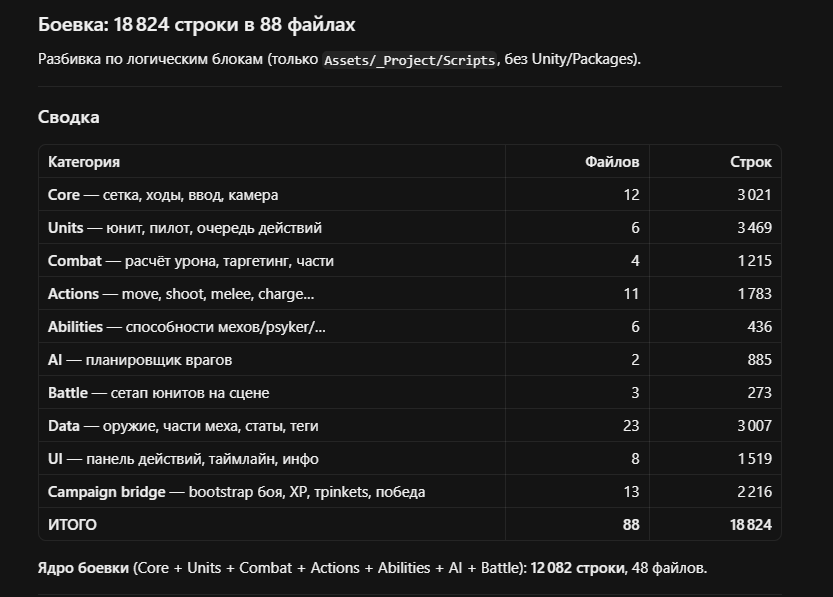
Task: Click the Actions row label
Action: (x=181, y=294)
